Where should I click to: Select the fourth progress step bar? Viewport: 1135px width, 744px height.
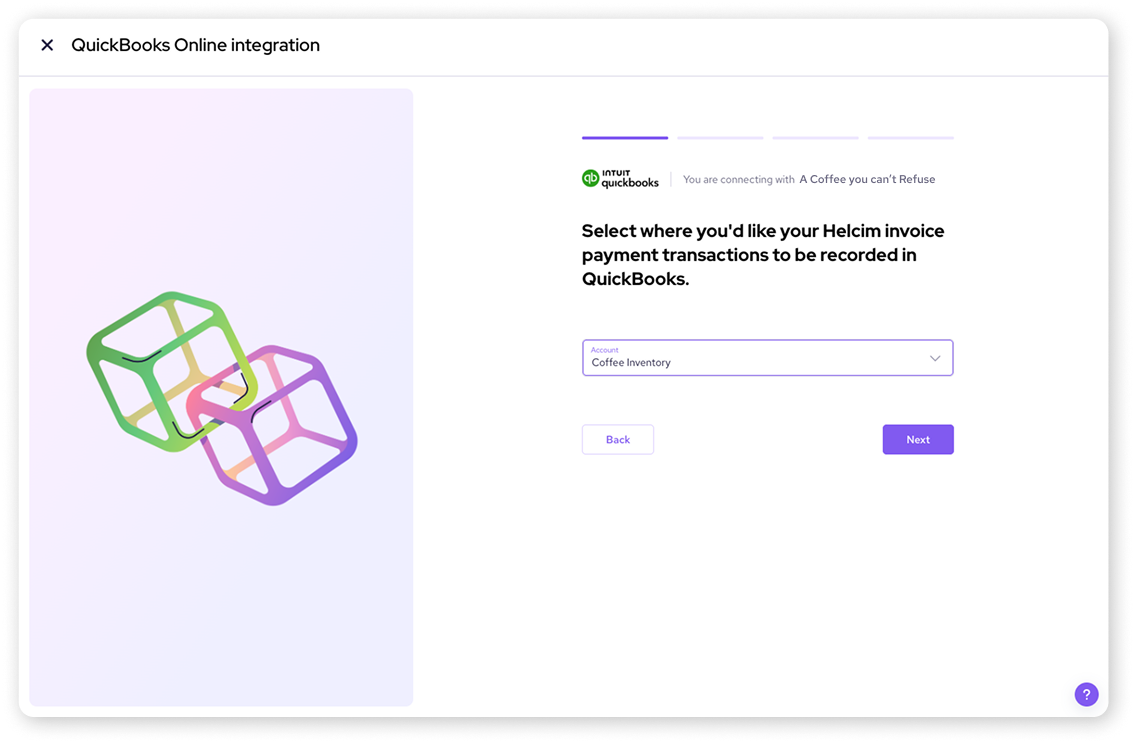click(911, 138)
